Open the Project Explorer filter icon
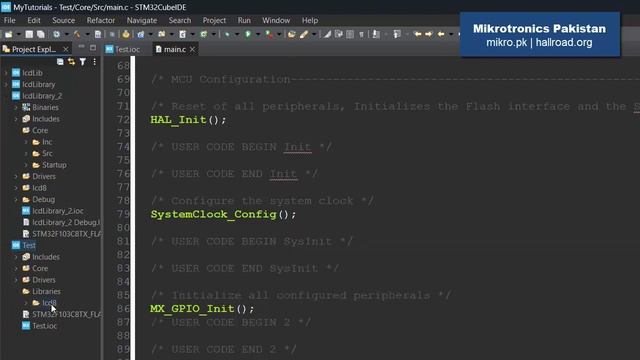This screenshot has width=640, height=360. click(x=83, y=62)
